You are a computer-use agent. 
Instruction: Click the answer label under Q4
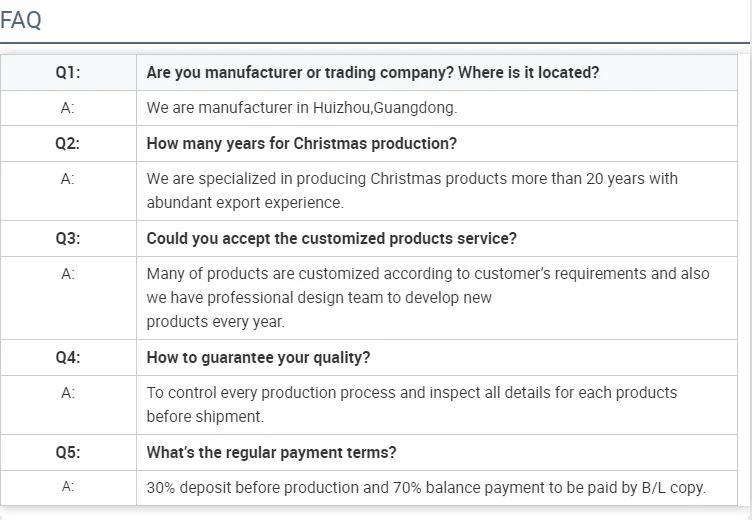tap(68, 393)
